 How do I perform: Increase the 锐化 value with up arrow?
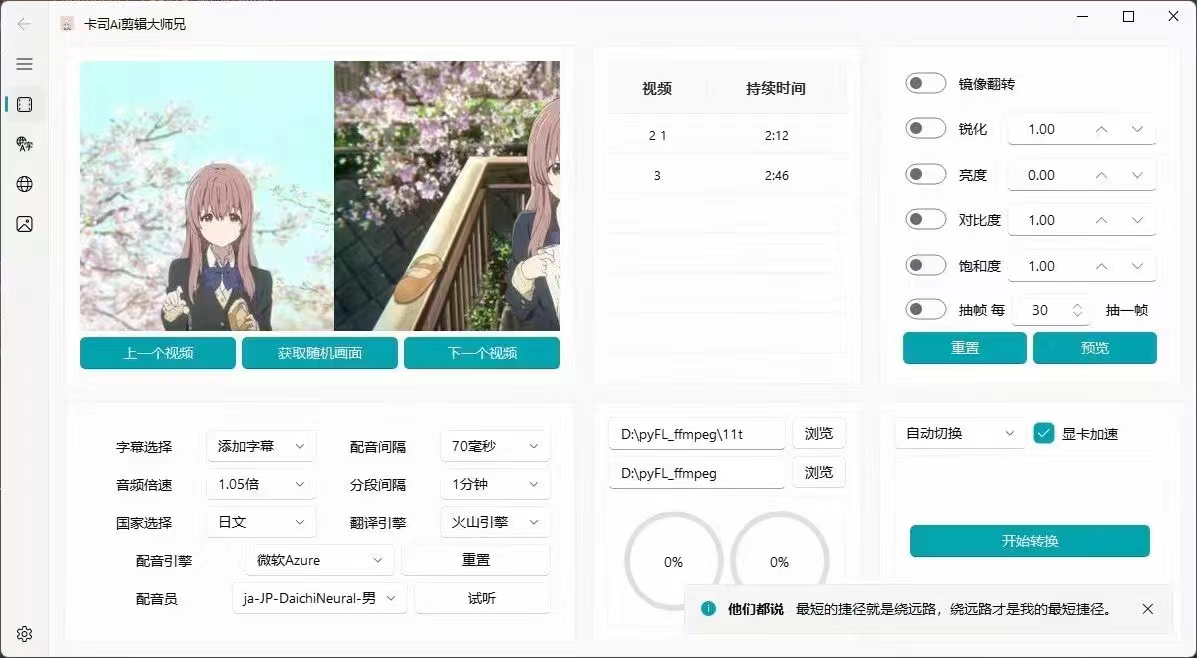click(1101, 129)
